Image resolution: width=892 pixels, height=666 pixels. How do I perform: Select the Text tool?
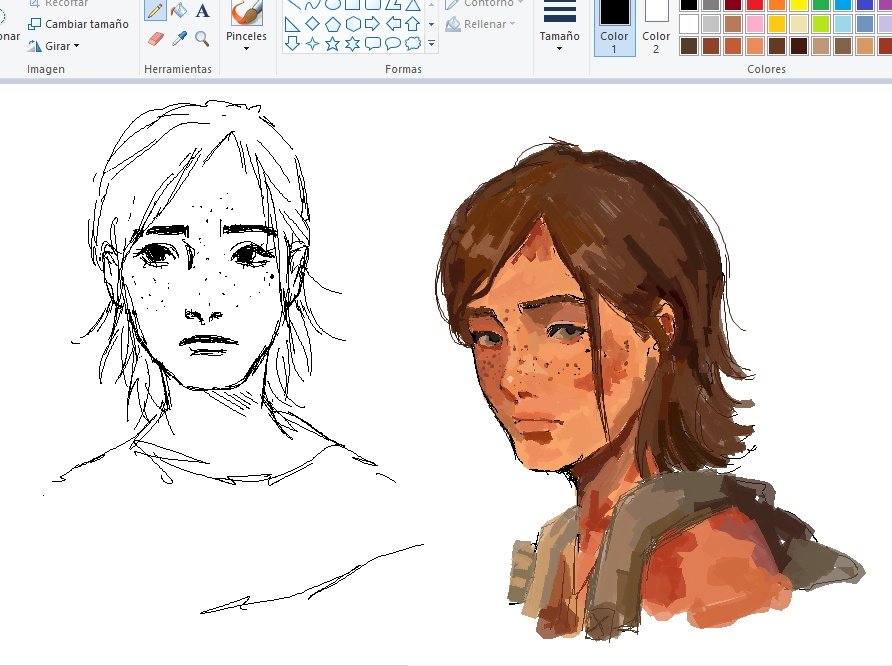[202, 10]
